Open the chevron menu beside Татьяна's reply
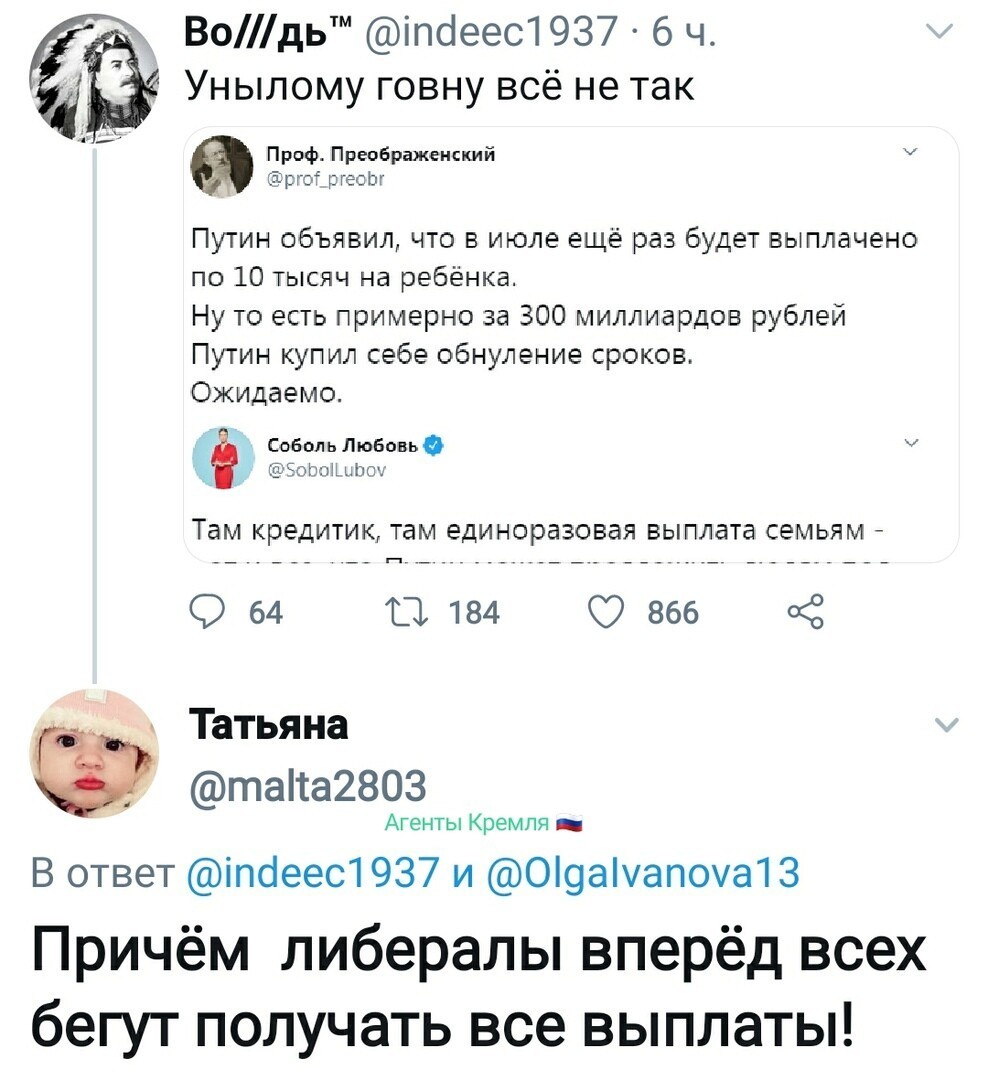Image resolution: width=988 pixels, height=1080 pixels. tap(947, 725)
